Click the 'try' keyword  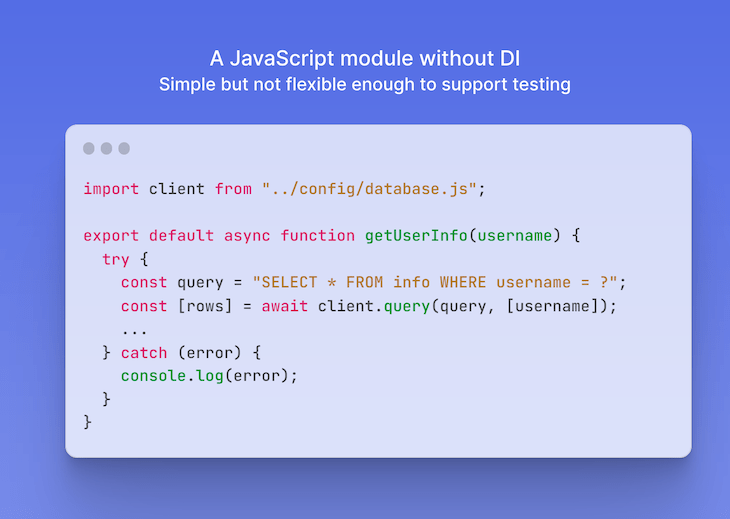(x=115, y=259)
